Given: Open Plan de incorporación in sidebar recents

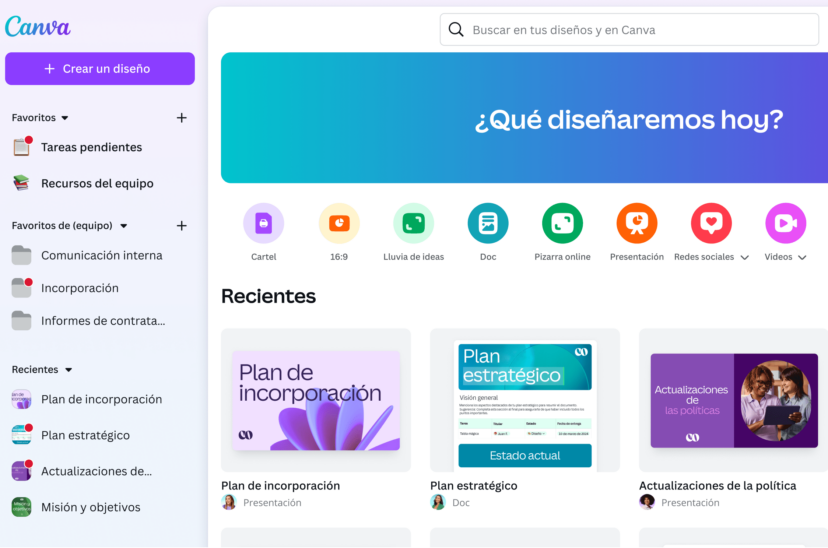Looking at the screenshot, I should click(x=101, y=400).
